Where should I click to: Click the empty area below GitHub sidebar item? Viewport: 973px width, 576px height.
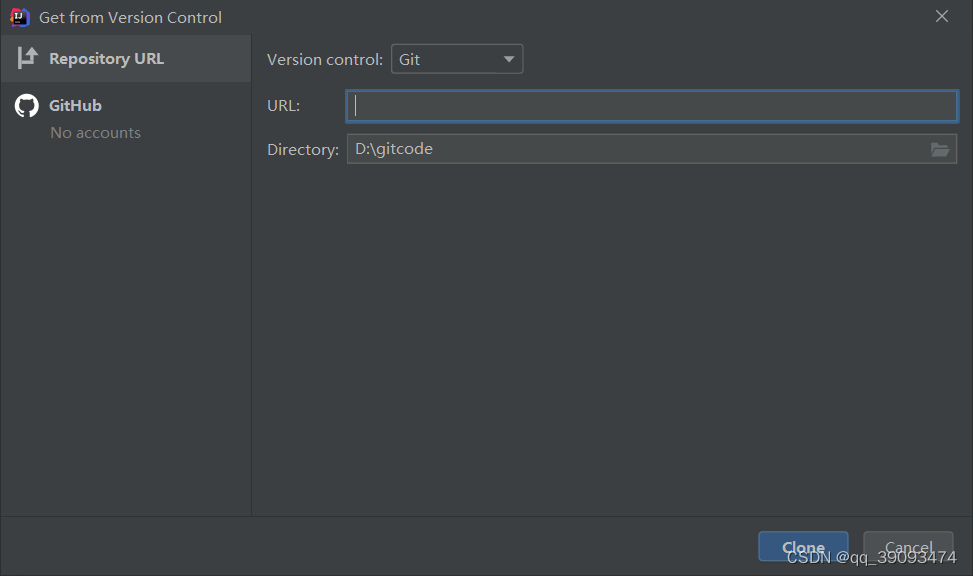click(126, 329)
